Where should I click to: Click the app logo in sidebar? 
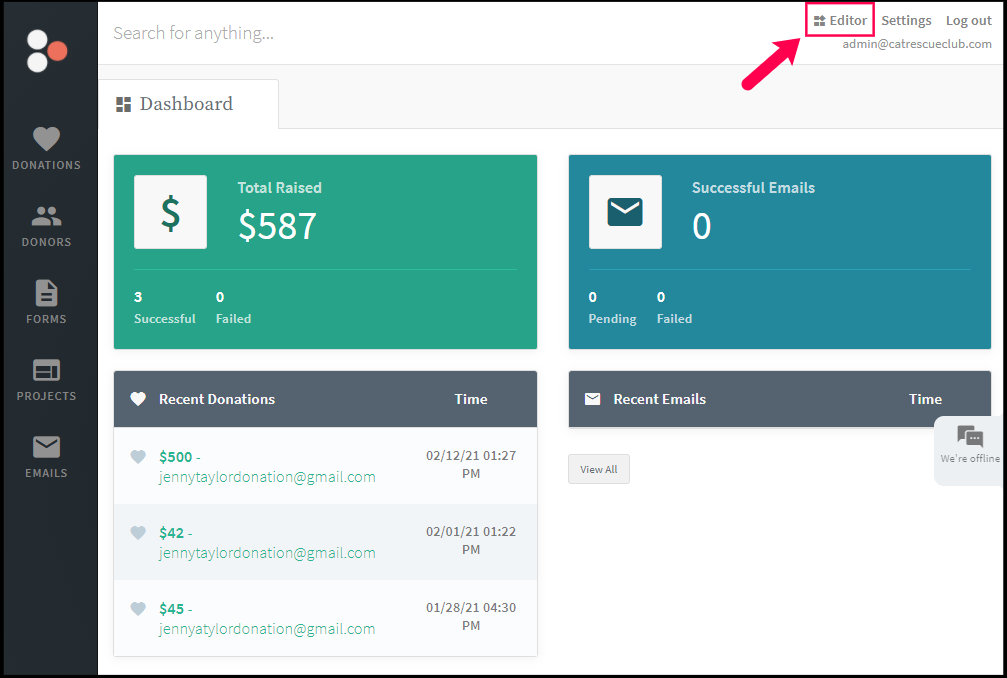click(x=47, y=50)
